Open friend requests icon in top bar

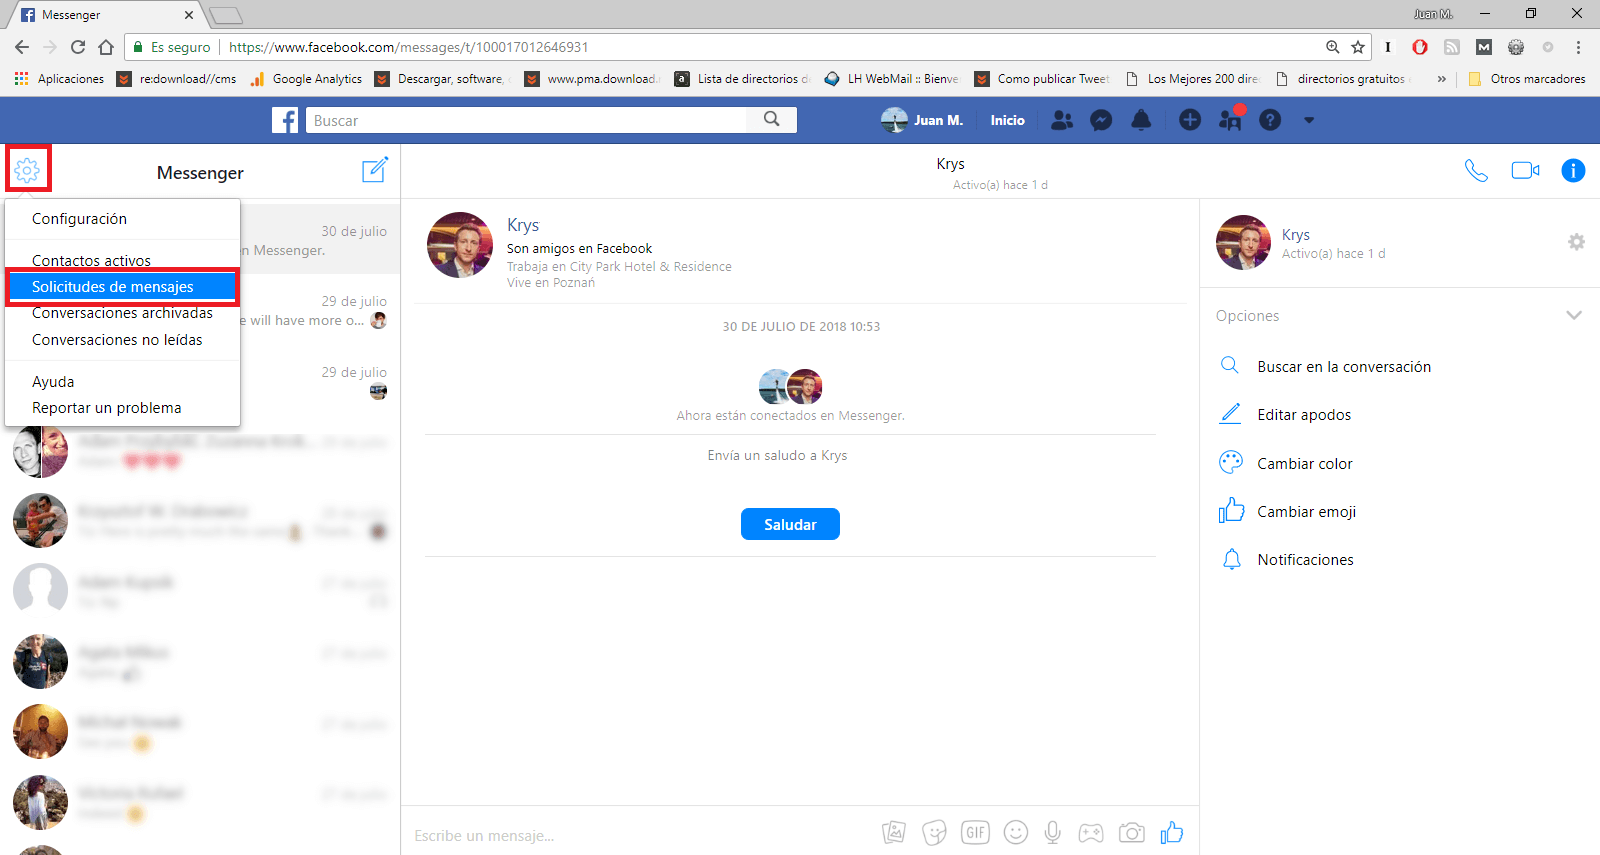pos(1062,120)
